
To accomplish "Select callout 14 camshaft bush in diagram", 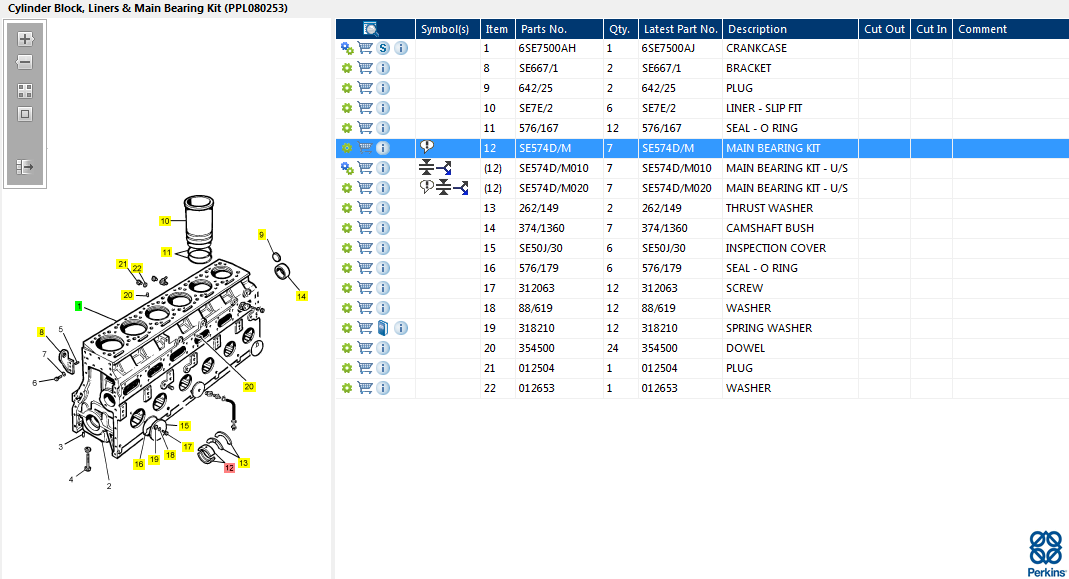I will point(301,296).
